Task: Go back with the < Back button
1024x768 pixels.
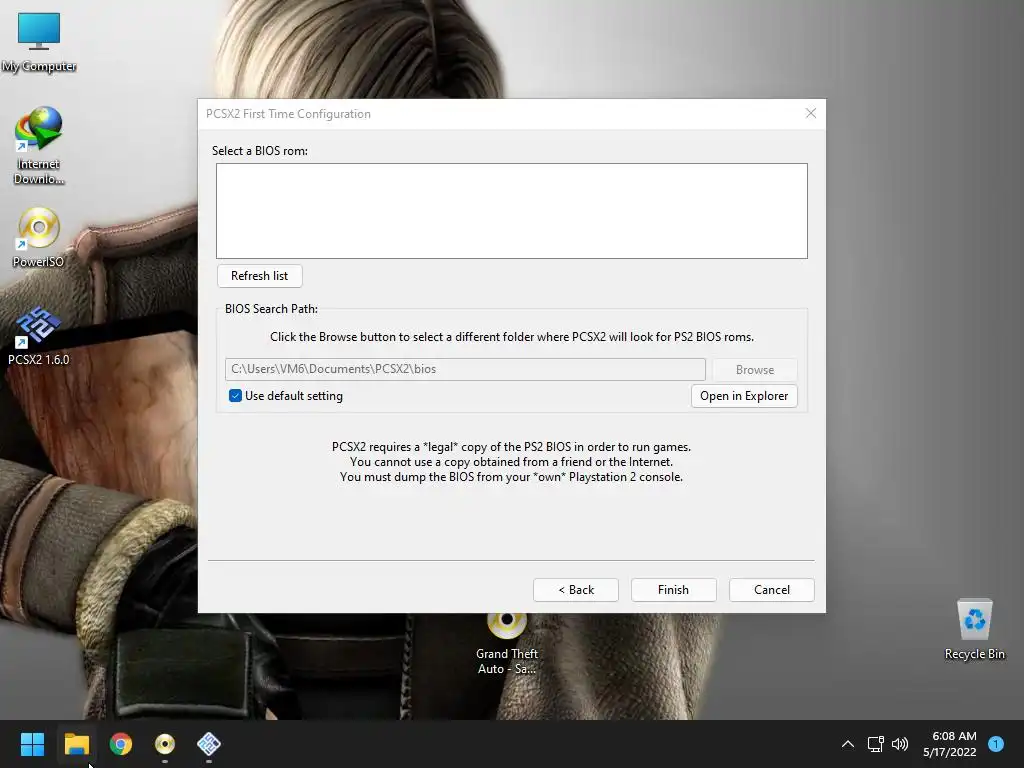Action: 575,590
